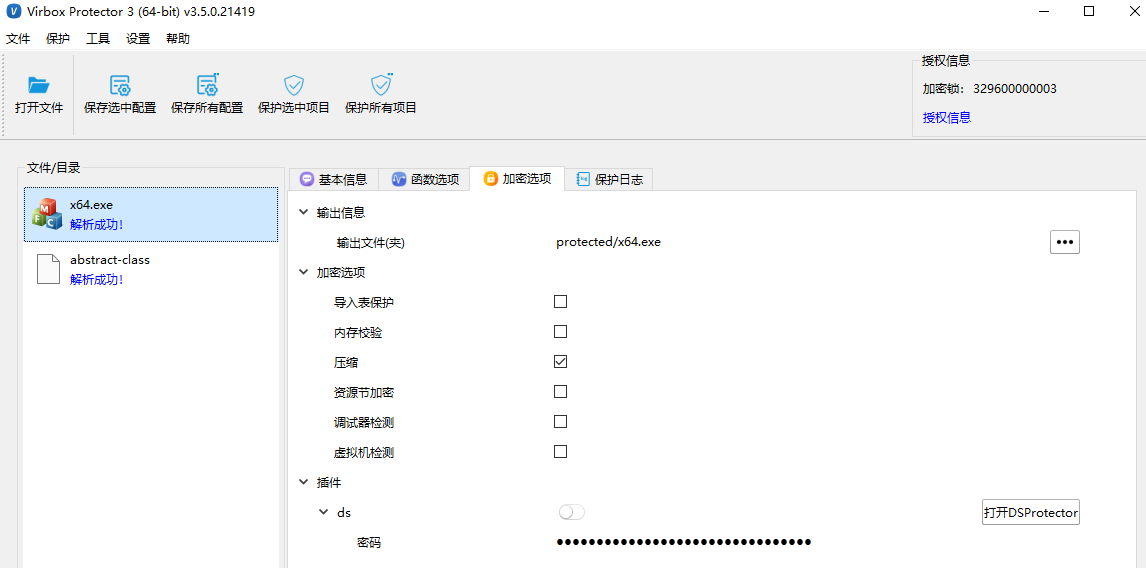The image size is (1146, 568).
Task: Collapse the plugins (插件) section
Action: point(303,482)
